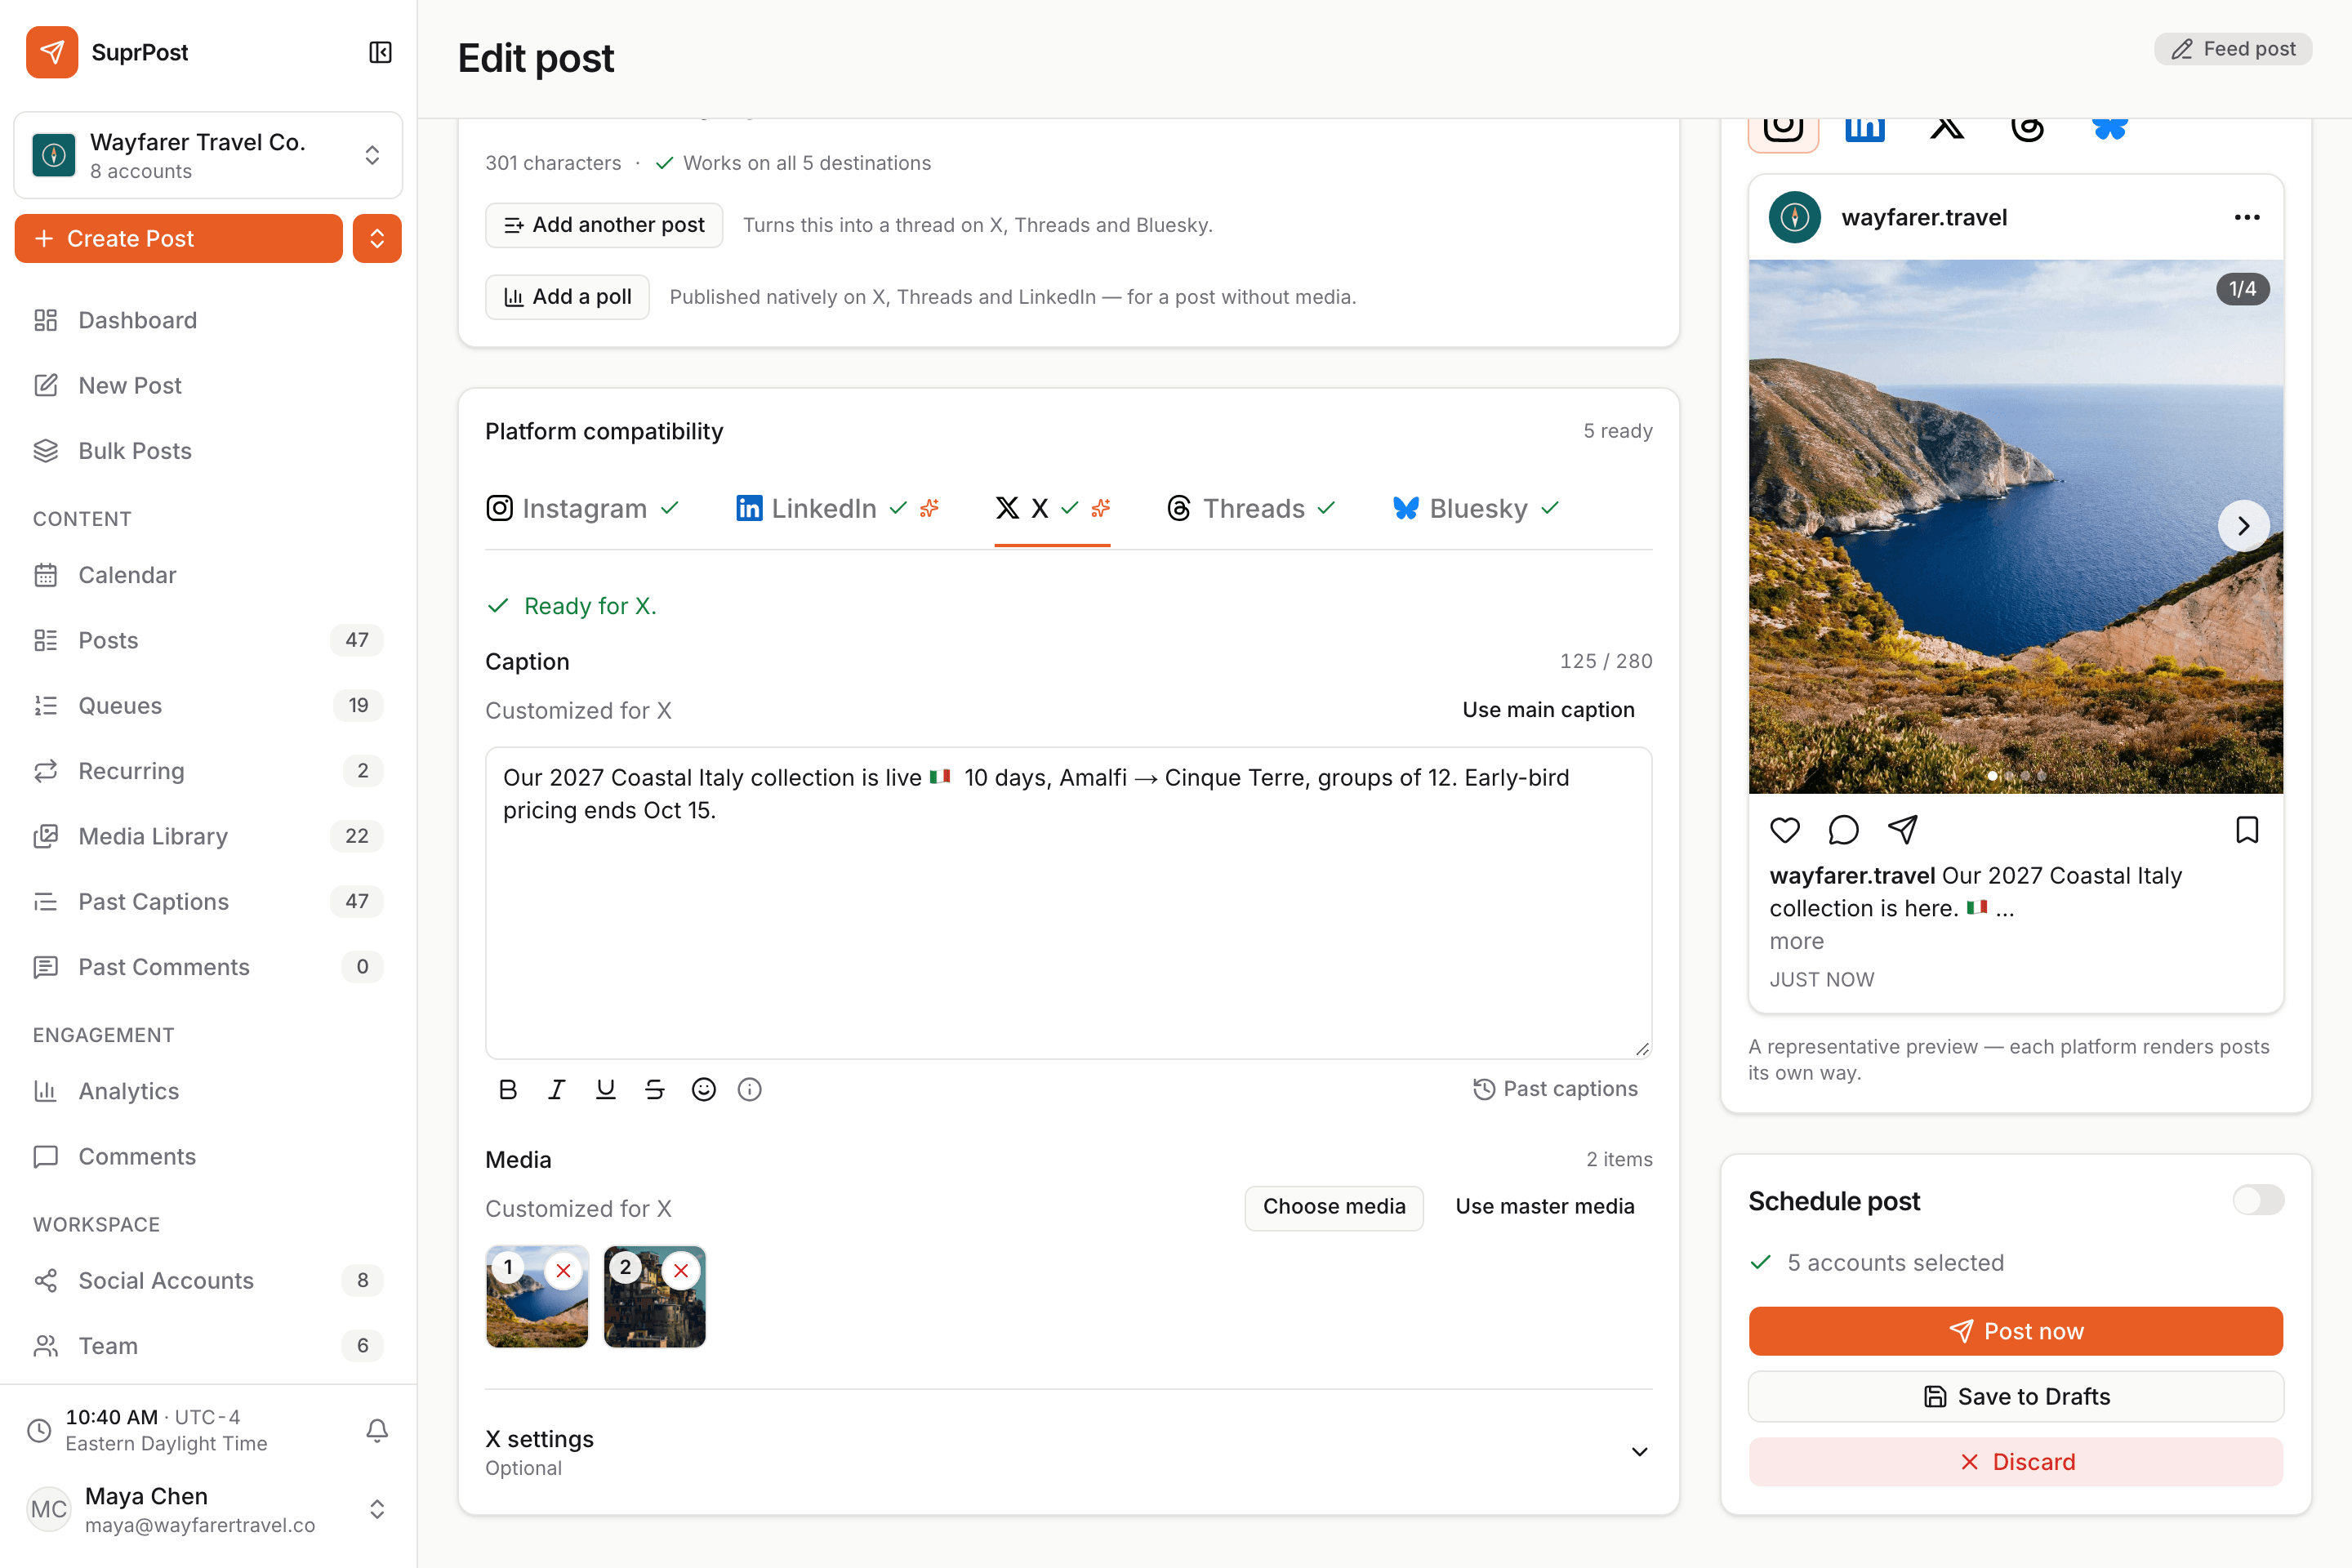Apply strikethrough formatting icon
Viewport: 2352px width, 1568px height.
(655, 1089)
